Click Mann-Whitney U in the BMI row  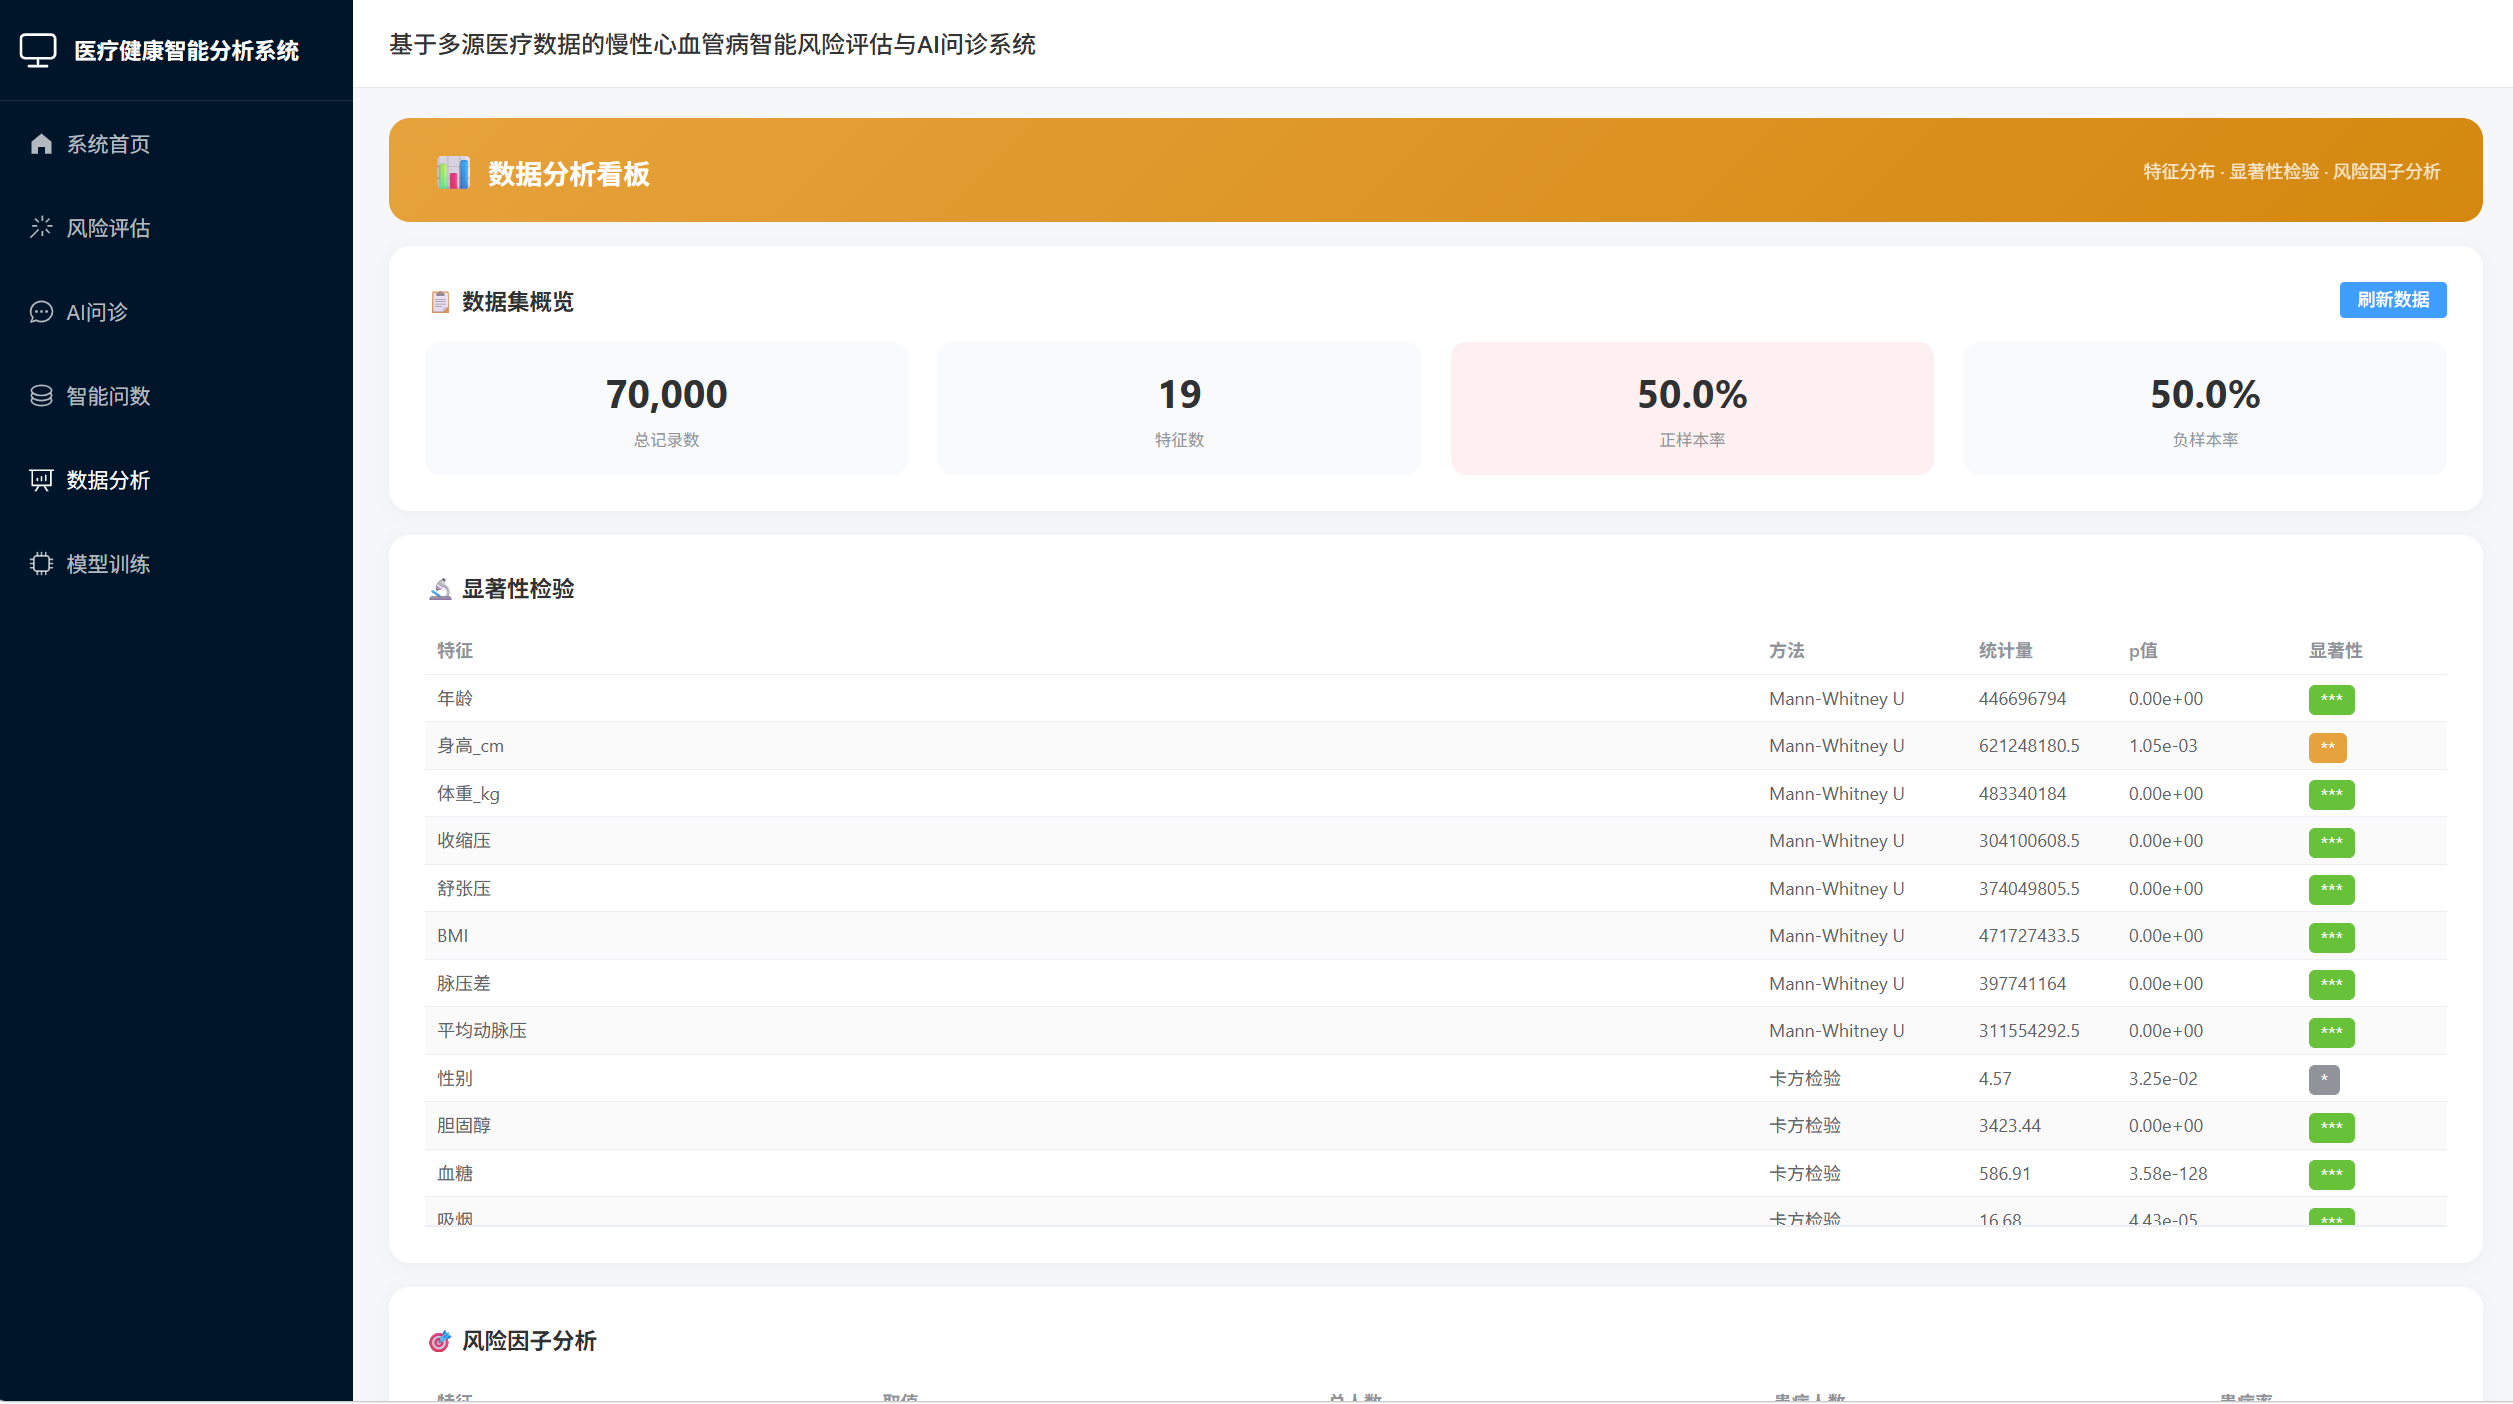(1836, 936)
